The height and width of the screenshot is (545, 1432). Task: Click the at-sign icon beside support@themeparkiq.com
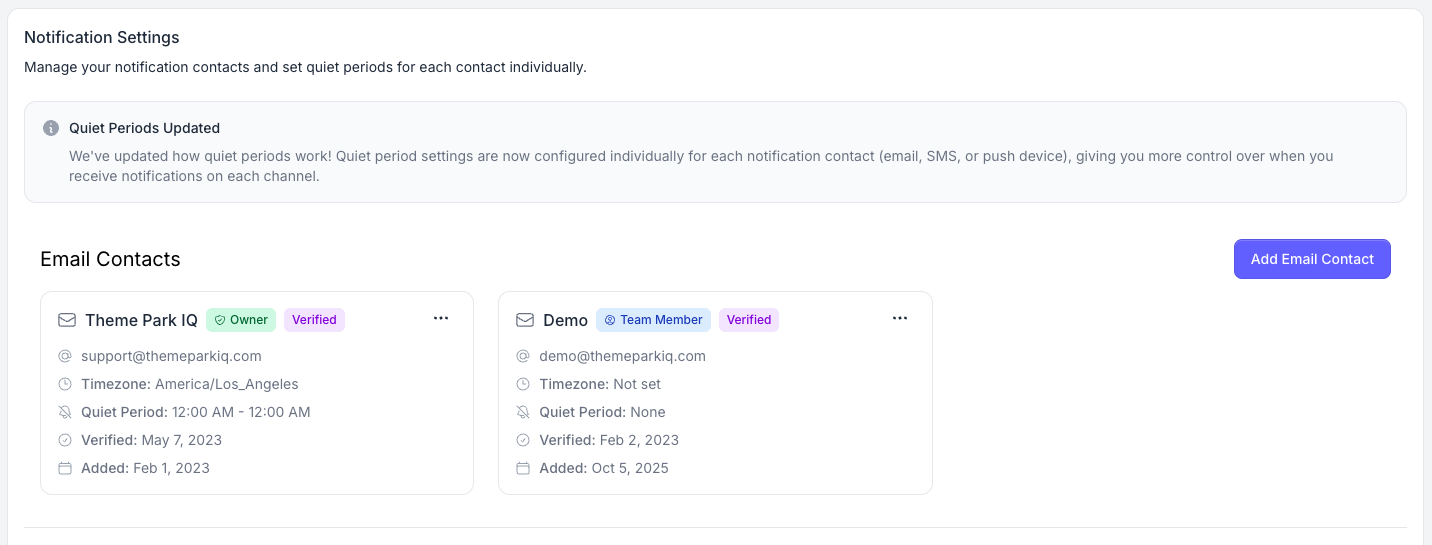[x=65, y=356]
